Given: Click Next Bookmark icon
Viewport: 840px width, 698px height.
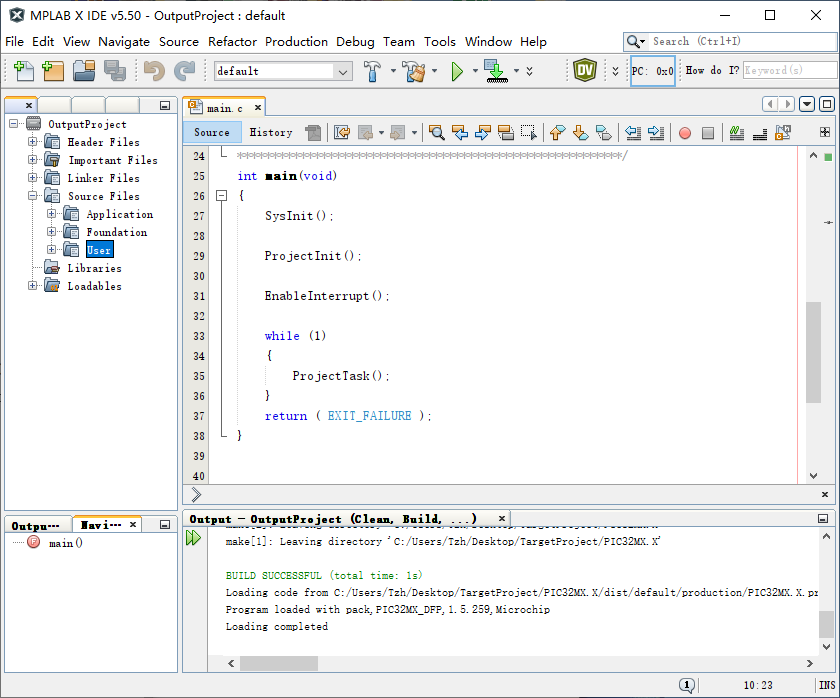Looking at the screenshot, I should tap(581, 132).
